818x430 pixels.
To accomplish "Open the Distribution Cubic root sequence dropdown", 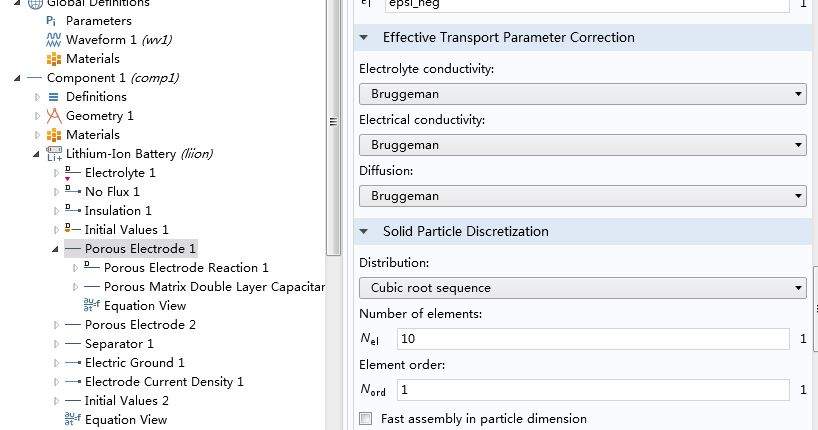I will click(x=582, y=288).
